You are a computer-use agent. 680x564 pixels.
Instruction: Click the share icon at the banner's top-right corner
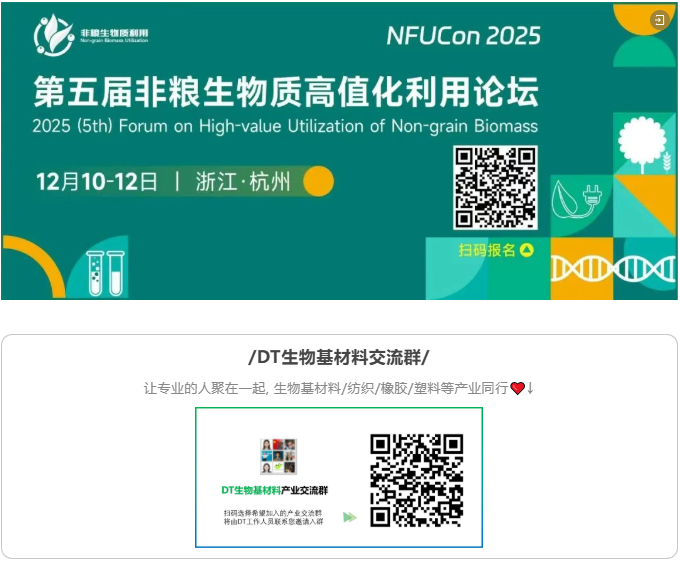[x=660, y=20]
